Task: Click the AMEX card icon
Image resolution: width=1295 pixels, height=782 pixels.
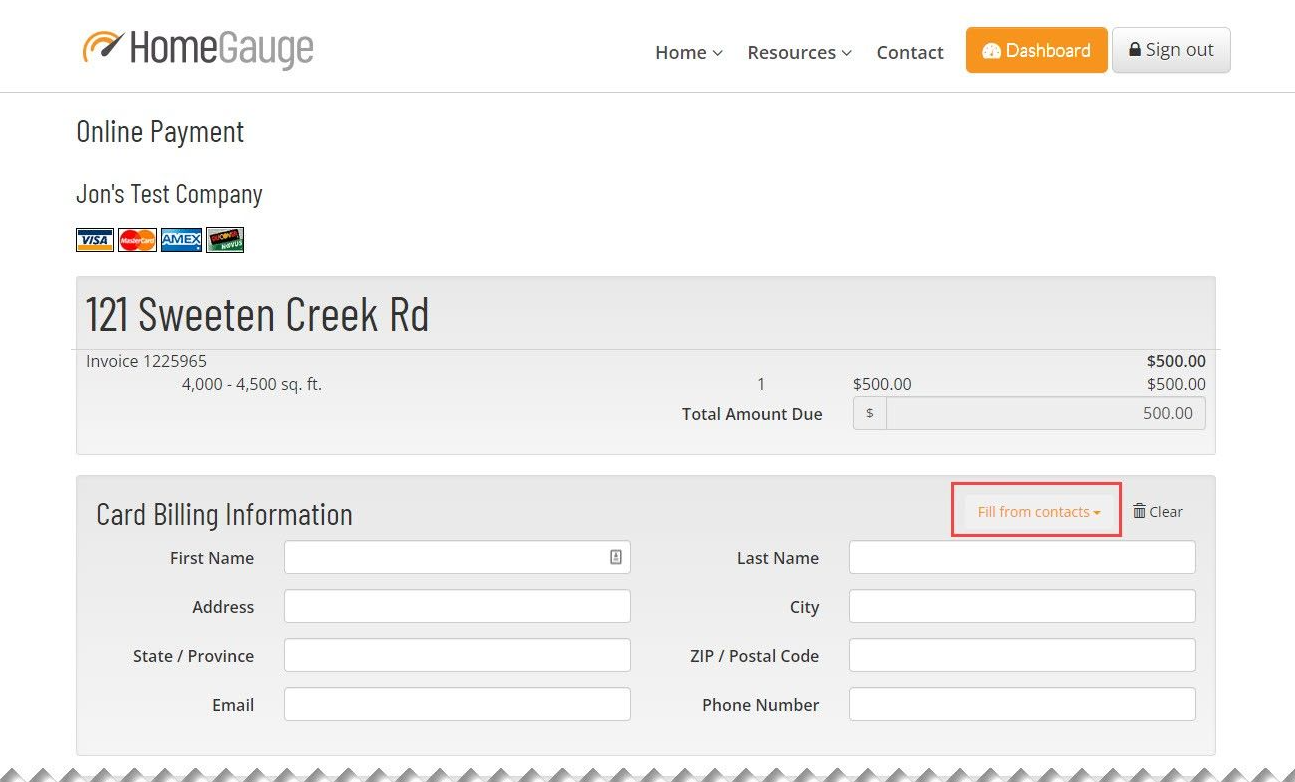Action: 181,240
